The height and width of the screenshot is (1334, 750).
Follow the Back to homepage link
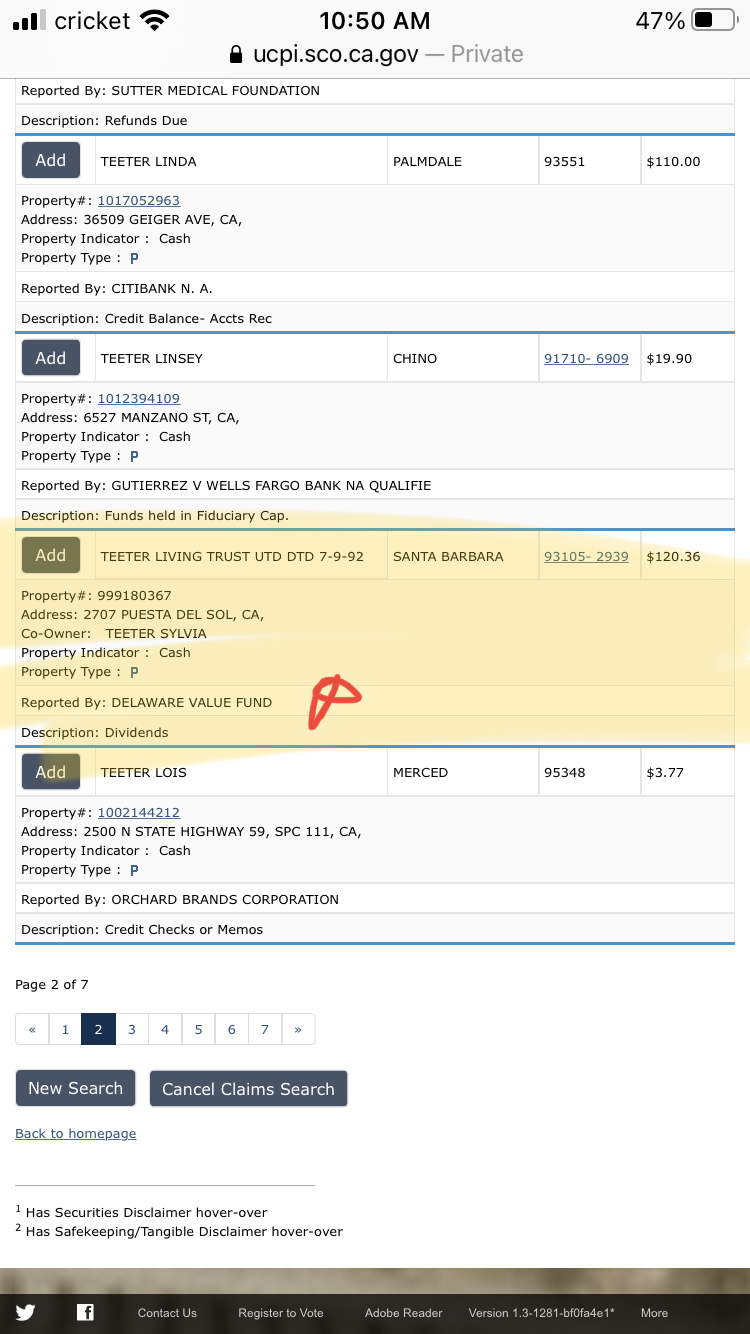[76, 1134]
